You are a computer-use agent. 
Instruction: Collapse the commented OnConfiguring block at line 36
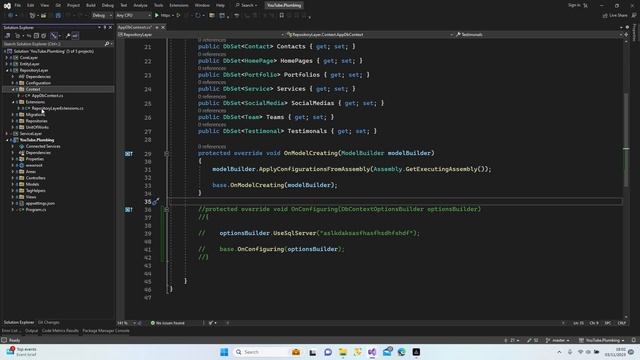pos(167,209)
